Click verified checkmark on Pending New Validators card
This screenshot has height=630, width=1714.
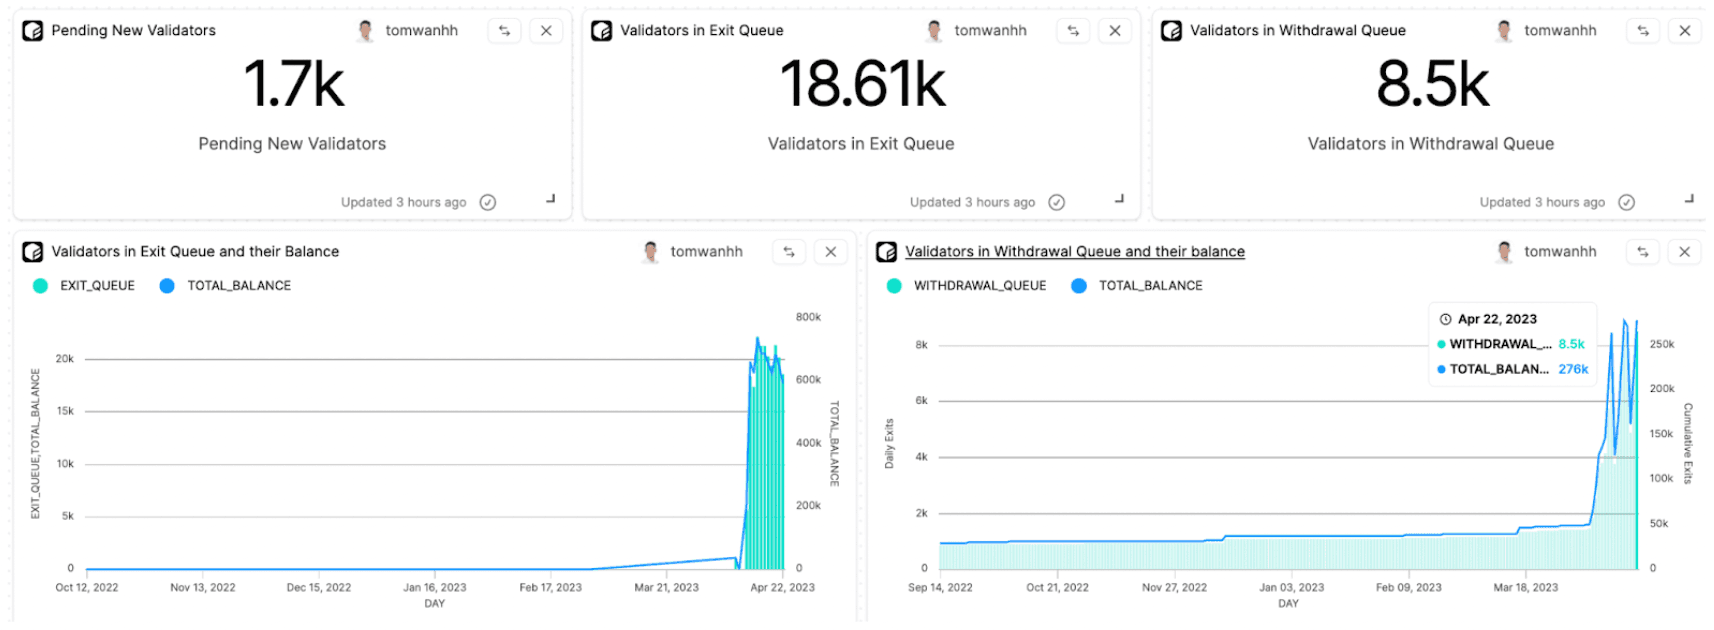point(488,202)
